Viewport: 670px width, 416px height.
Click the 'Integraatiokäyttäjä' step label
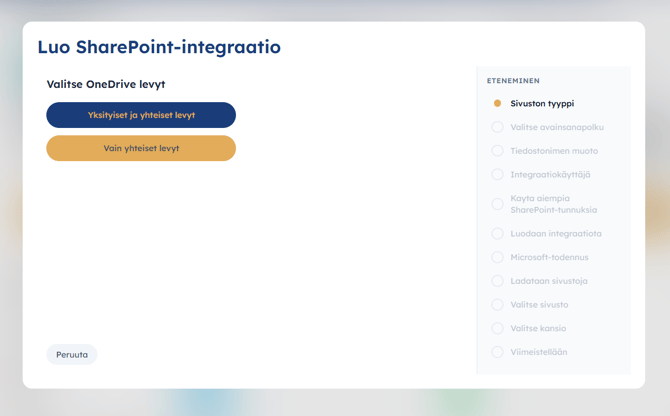point(550,174)
